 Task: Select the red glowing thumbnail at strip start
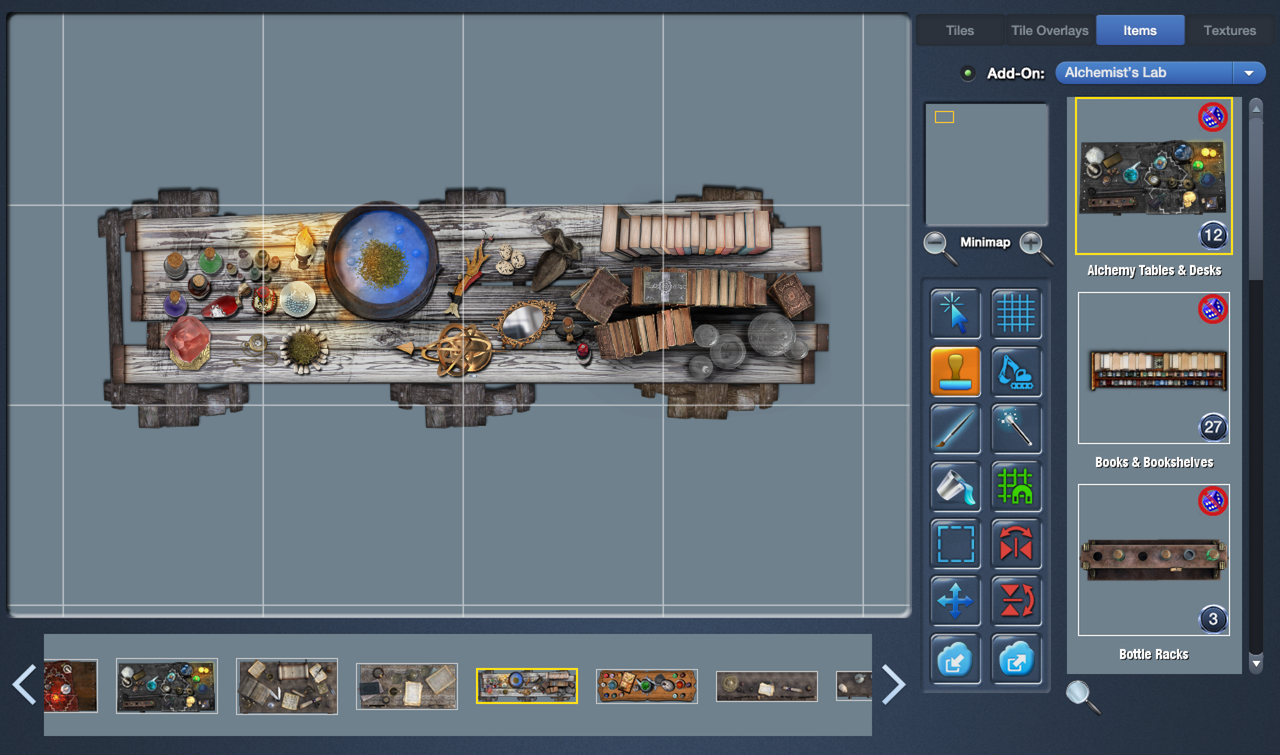point(70,686)
